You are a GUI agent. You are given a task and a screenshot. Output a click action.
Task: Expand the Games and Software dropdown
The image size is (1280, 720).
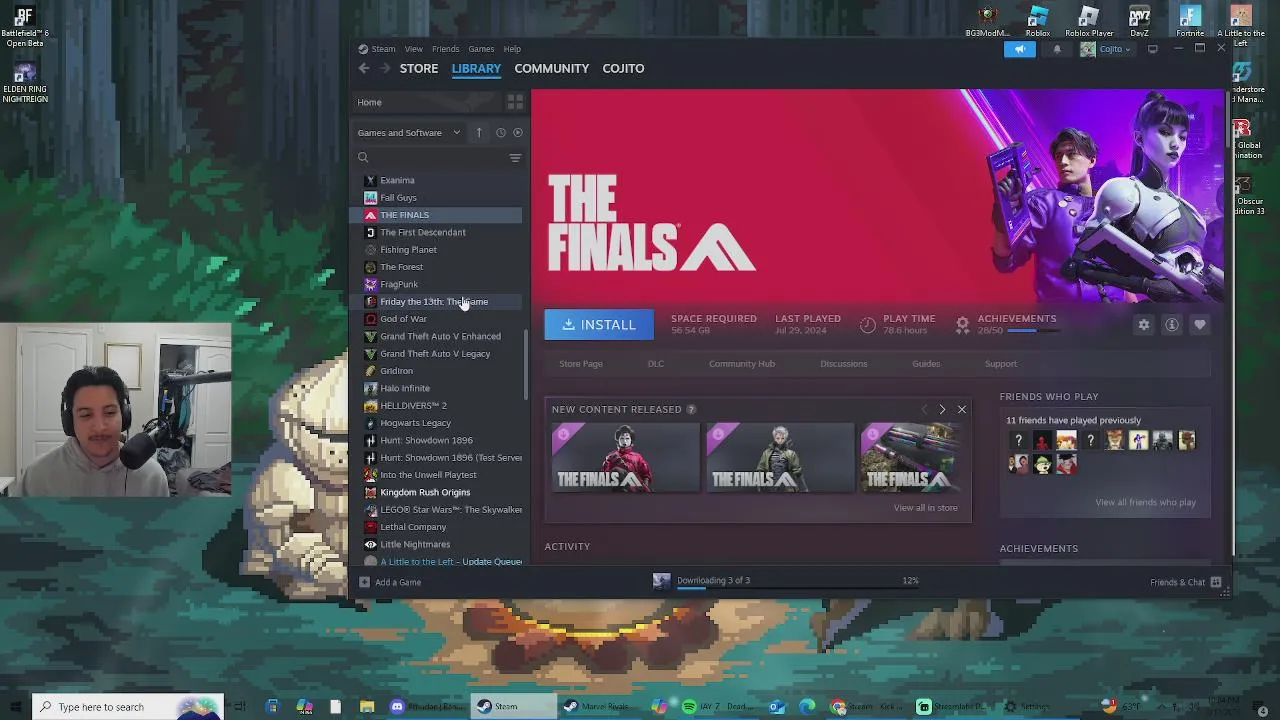[409, 132]
